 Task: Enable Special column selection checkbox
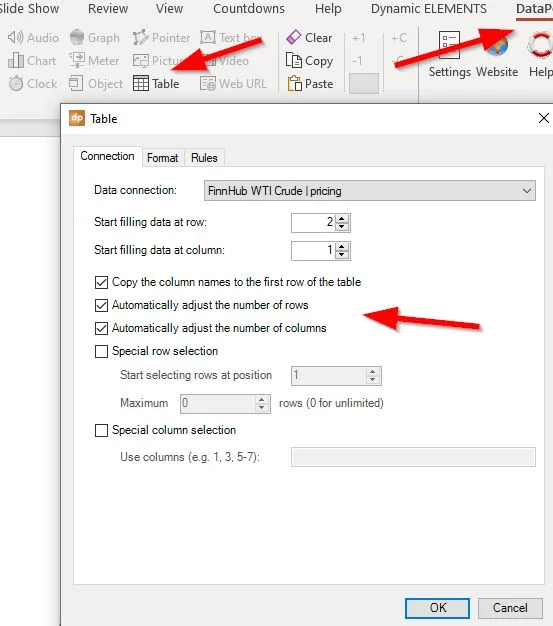(101, 430)
